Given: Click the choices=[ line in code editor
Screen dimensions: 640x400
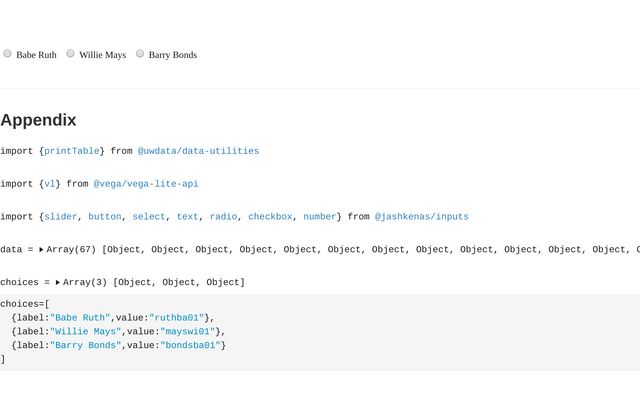Looking at the screenshot, I should pyautogui.click(x=24, y=304).
